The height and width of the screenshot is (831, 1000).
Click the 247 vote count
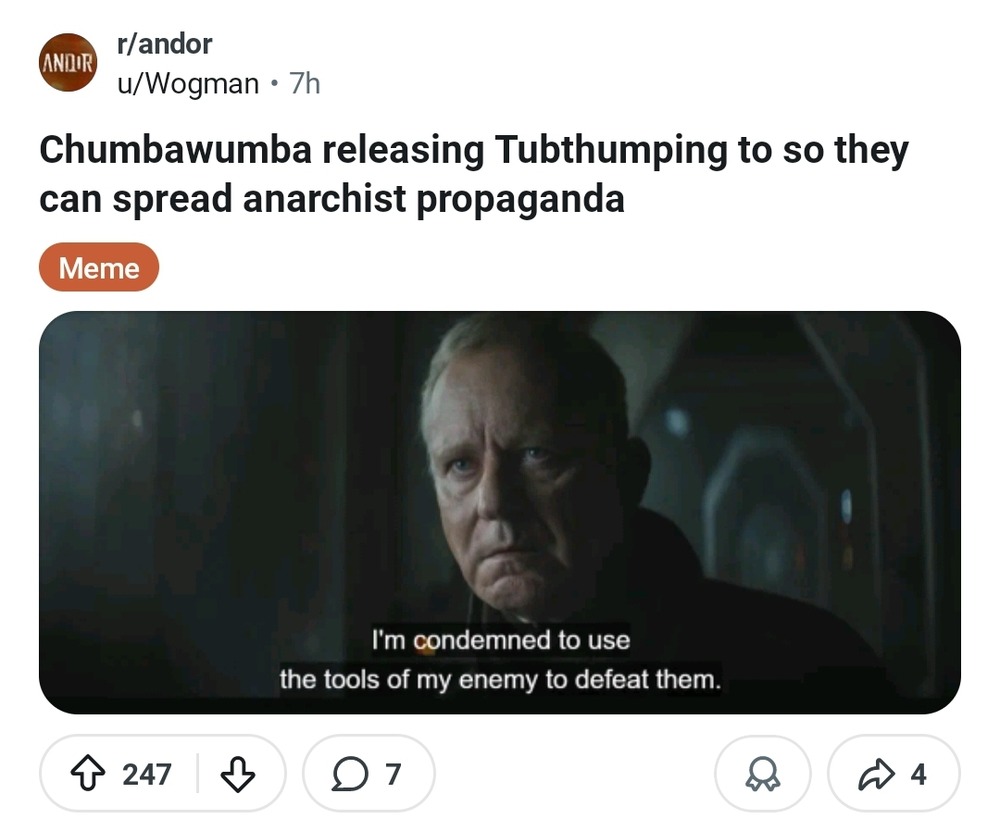147,774
